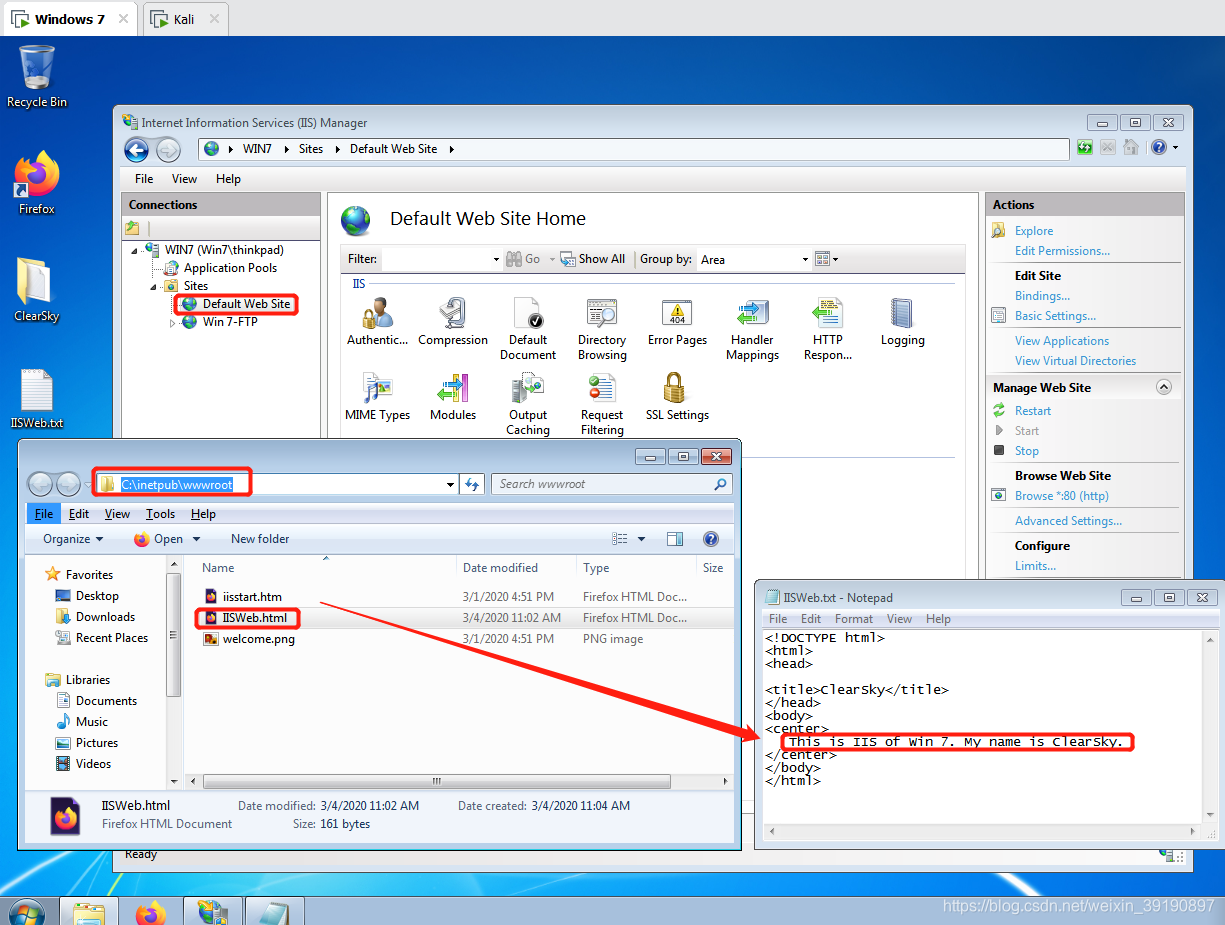The width and height of the screenshot is (1225, 925).
Task: Collapse the Sites tree node
Action: click(153, 286)
